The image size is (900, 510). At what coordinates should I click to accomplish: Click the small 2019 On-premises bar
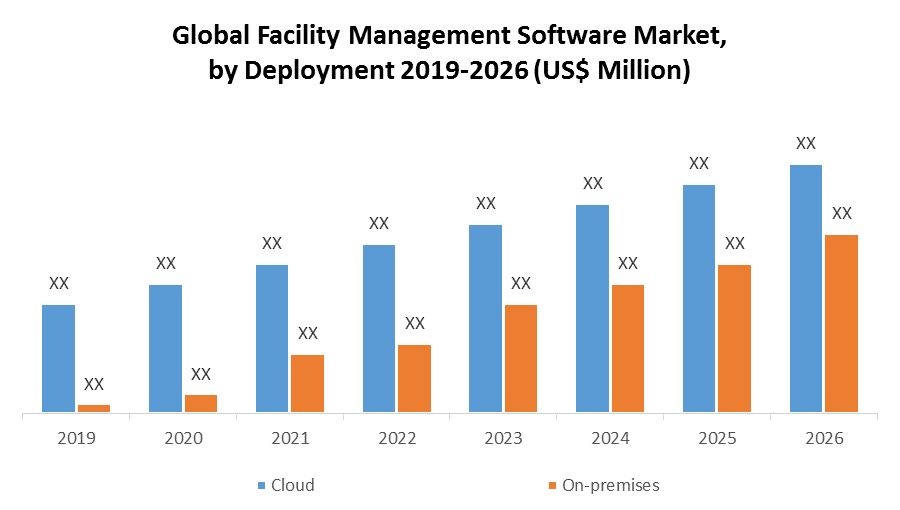[x=94, y=408]
